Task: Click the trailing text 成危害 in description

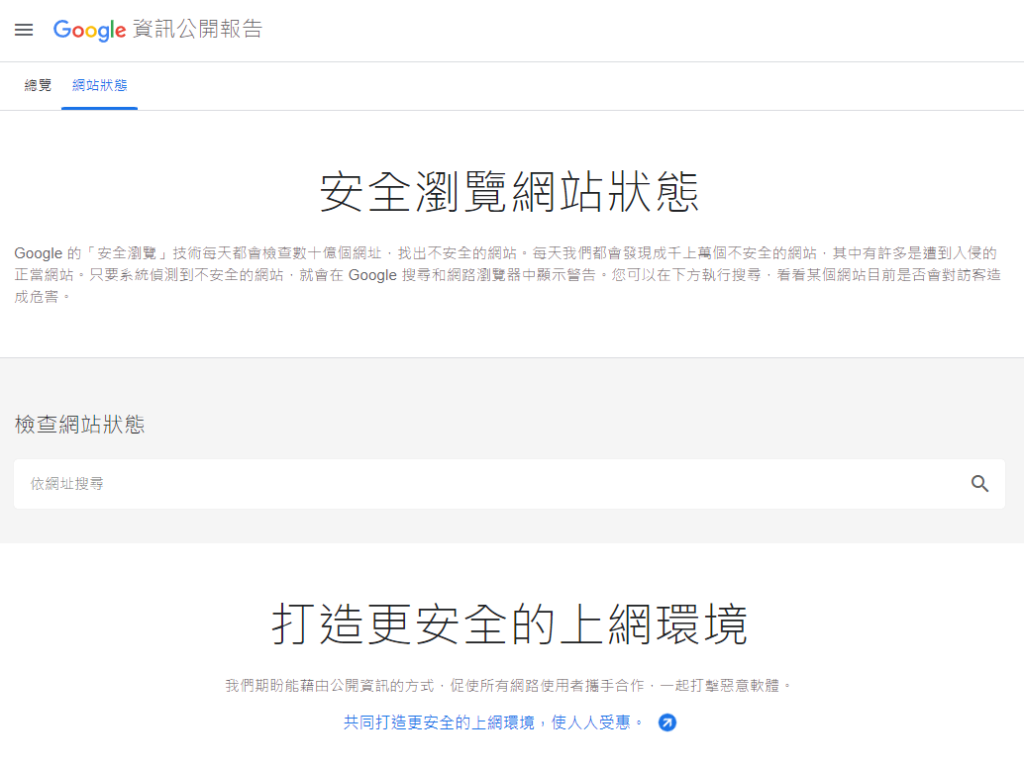Action: [x=37, y=297]
